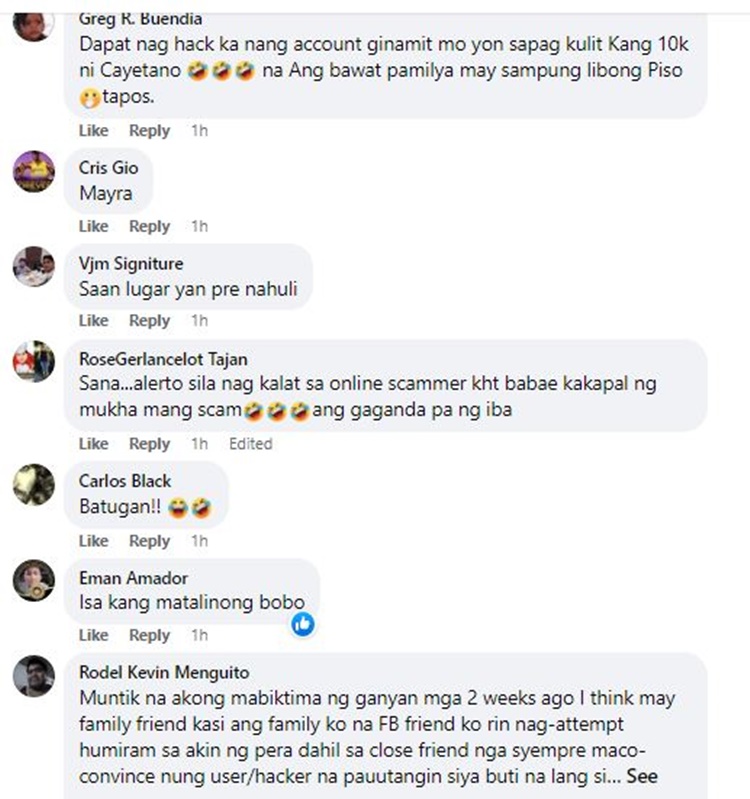The width and height of the screenshot is (750, 799).
Task: Click the thumbs-up reaction icon on Eman Amador's comment
Action: click(303, 624)
